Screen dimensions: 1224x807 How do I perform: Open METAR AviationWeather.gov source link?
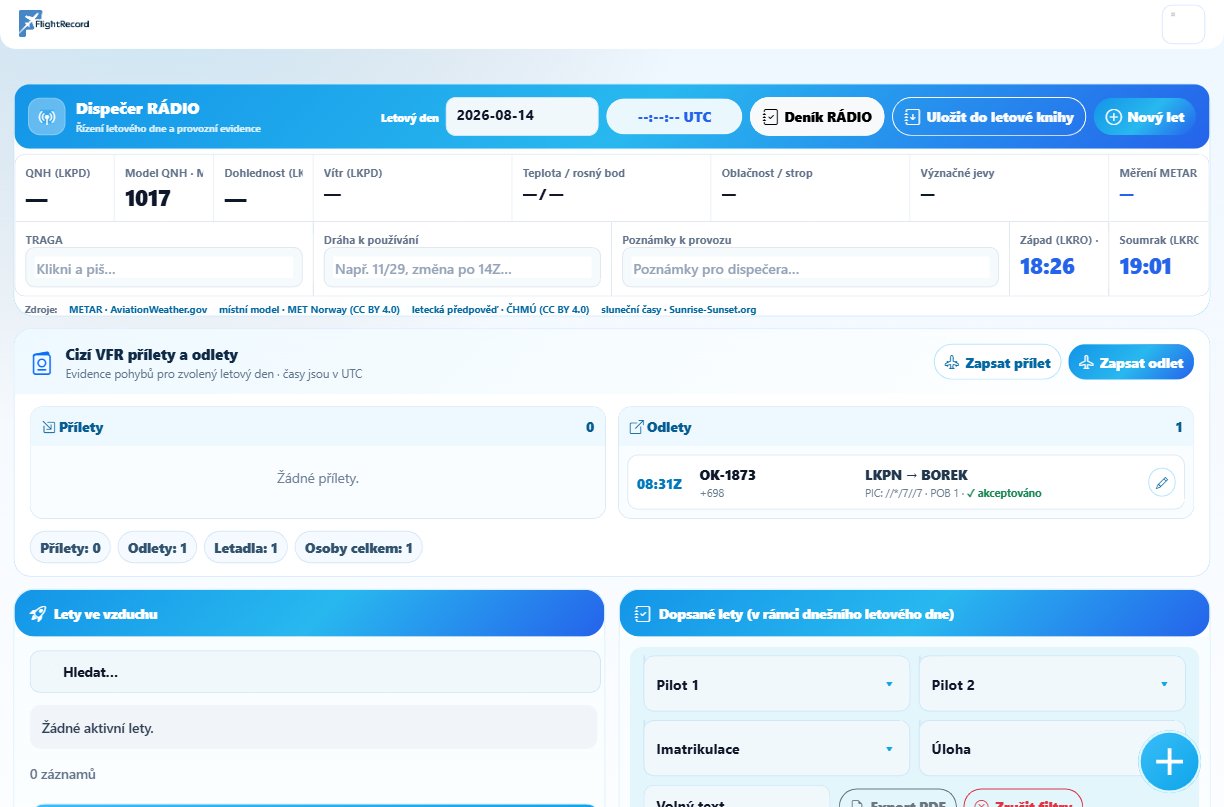(138, 310)
